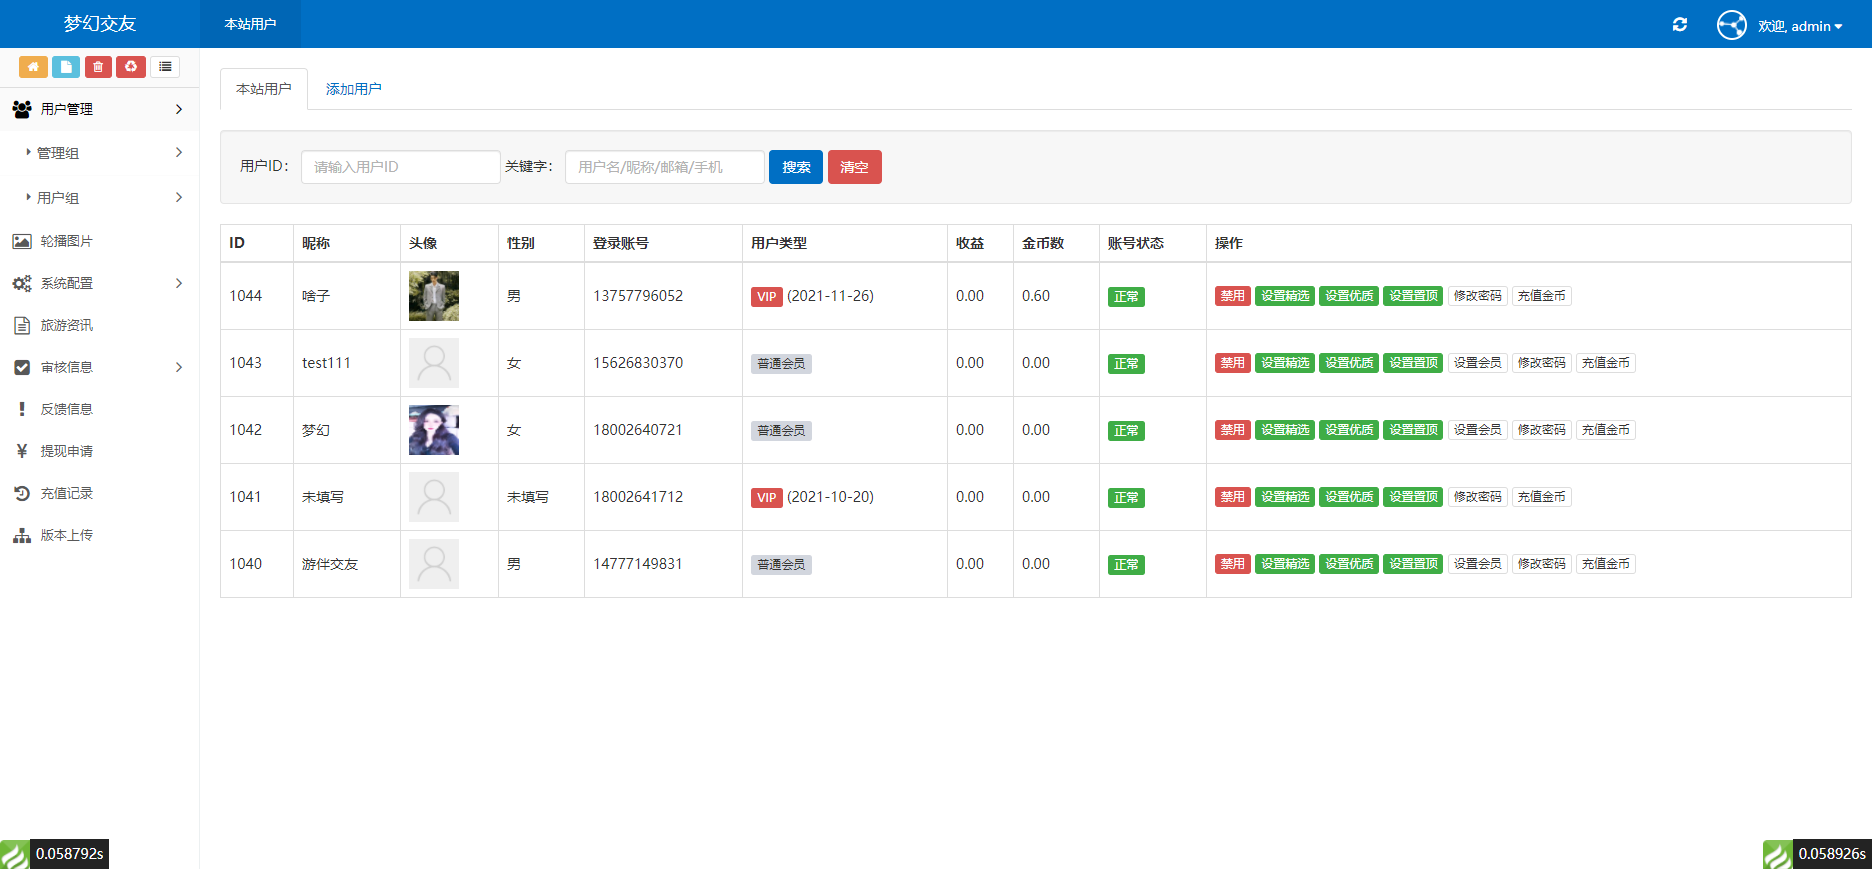The height and width of the screenshot is (869, 1872).
Task: Click the refresh icon in top bar
Action: tap(1680, 24)
